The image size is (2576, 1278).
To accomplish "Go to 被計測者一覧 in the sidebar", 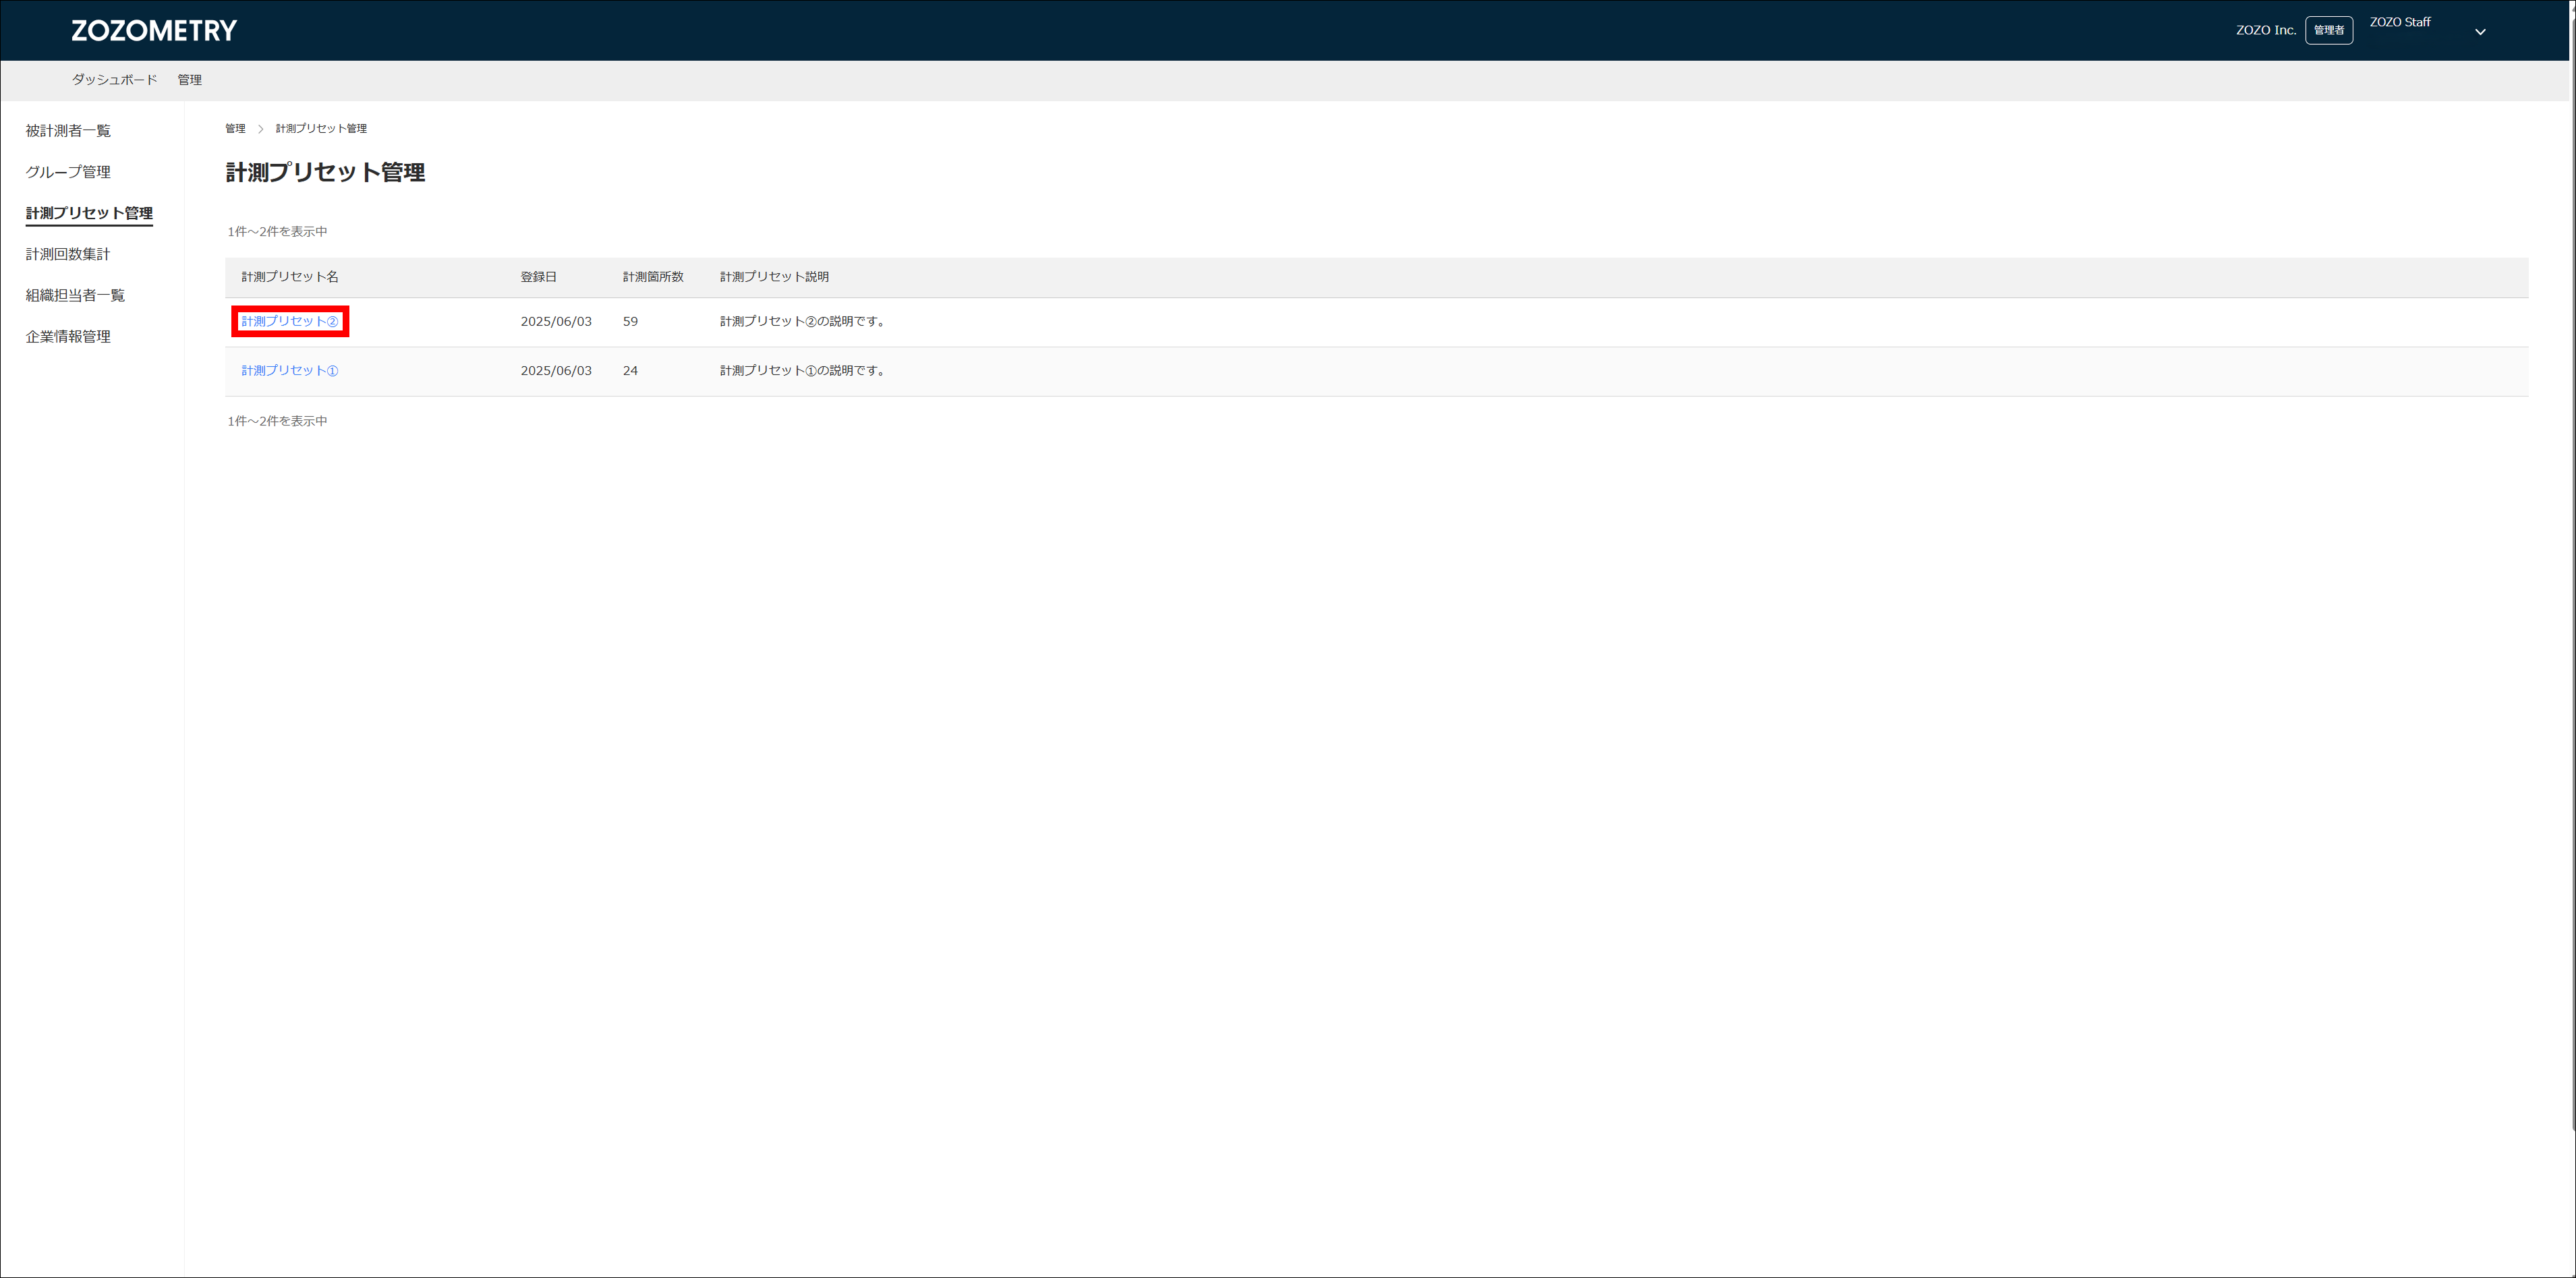I will point(68,131).
